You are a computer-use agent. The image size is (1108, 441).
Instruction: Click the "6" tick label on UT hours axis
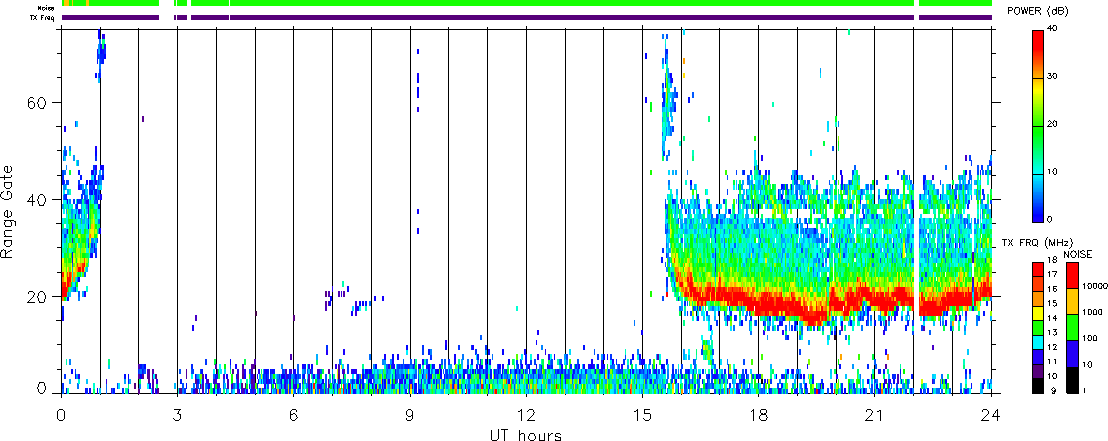point(293,415)
